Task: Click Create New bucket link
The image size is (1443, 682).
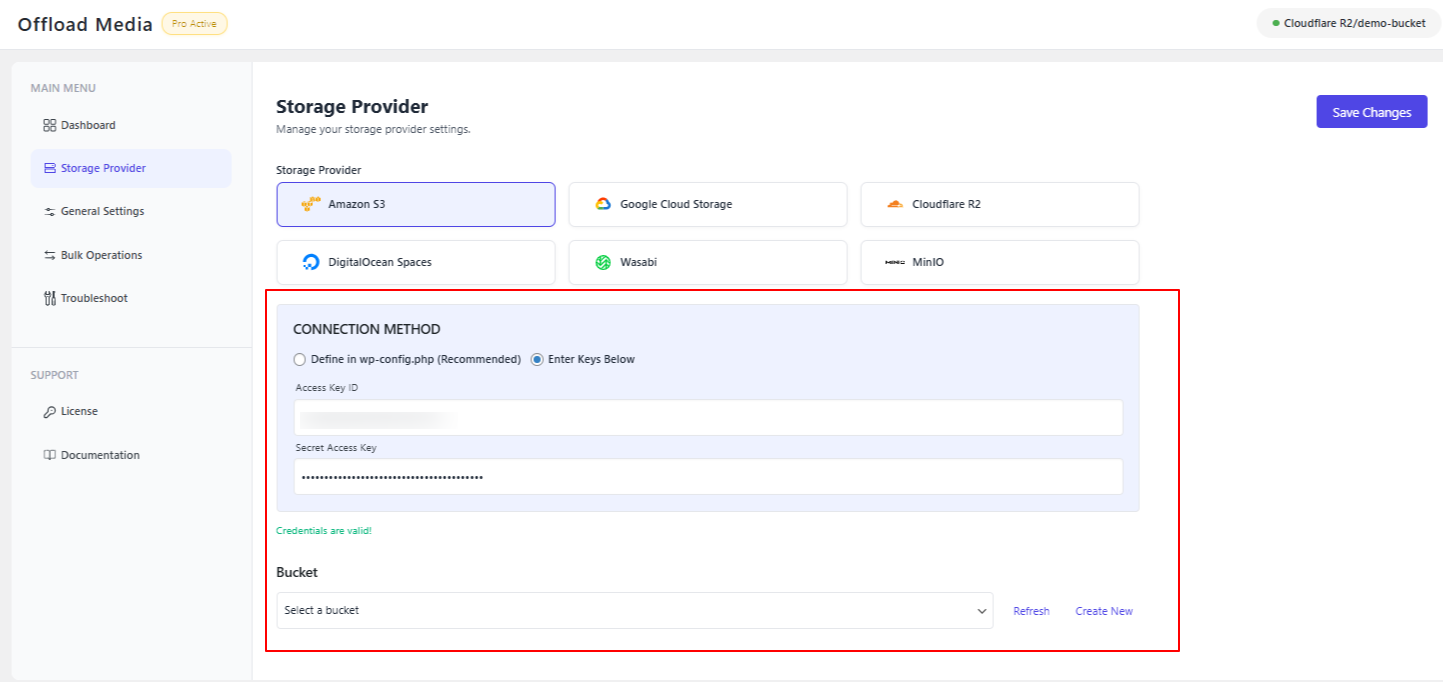Action: 1104,611
